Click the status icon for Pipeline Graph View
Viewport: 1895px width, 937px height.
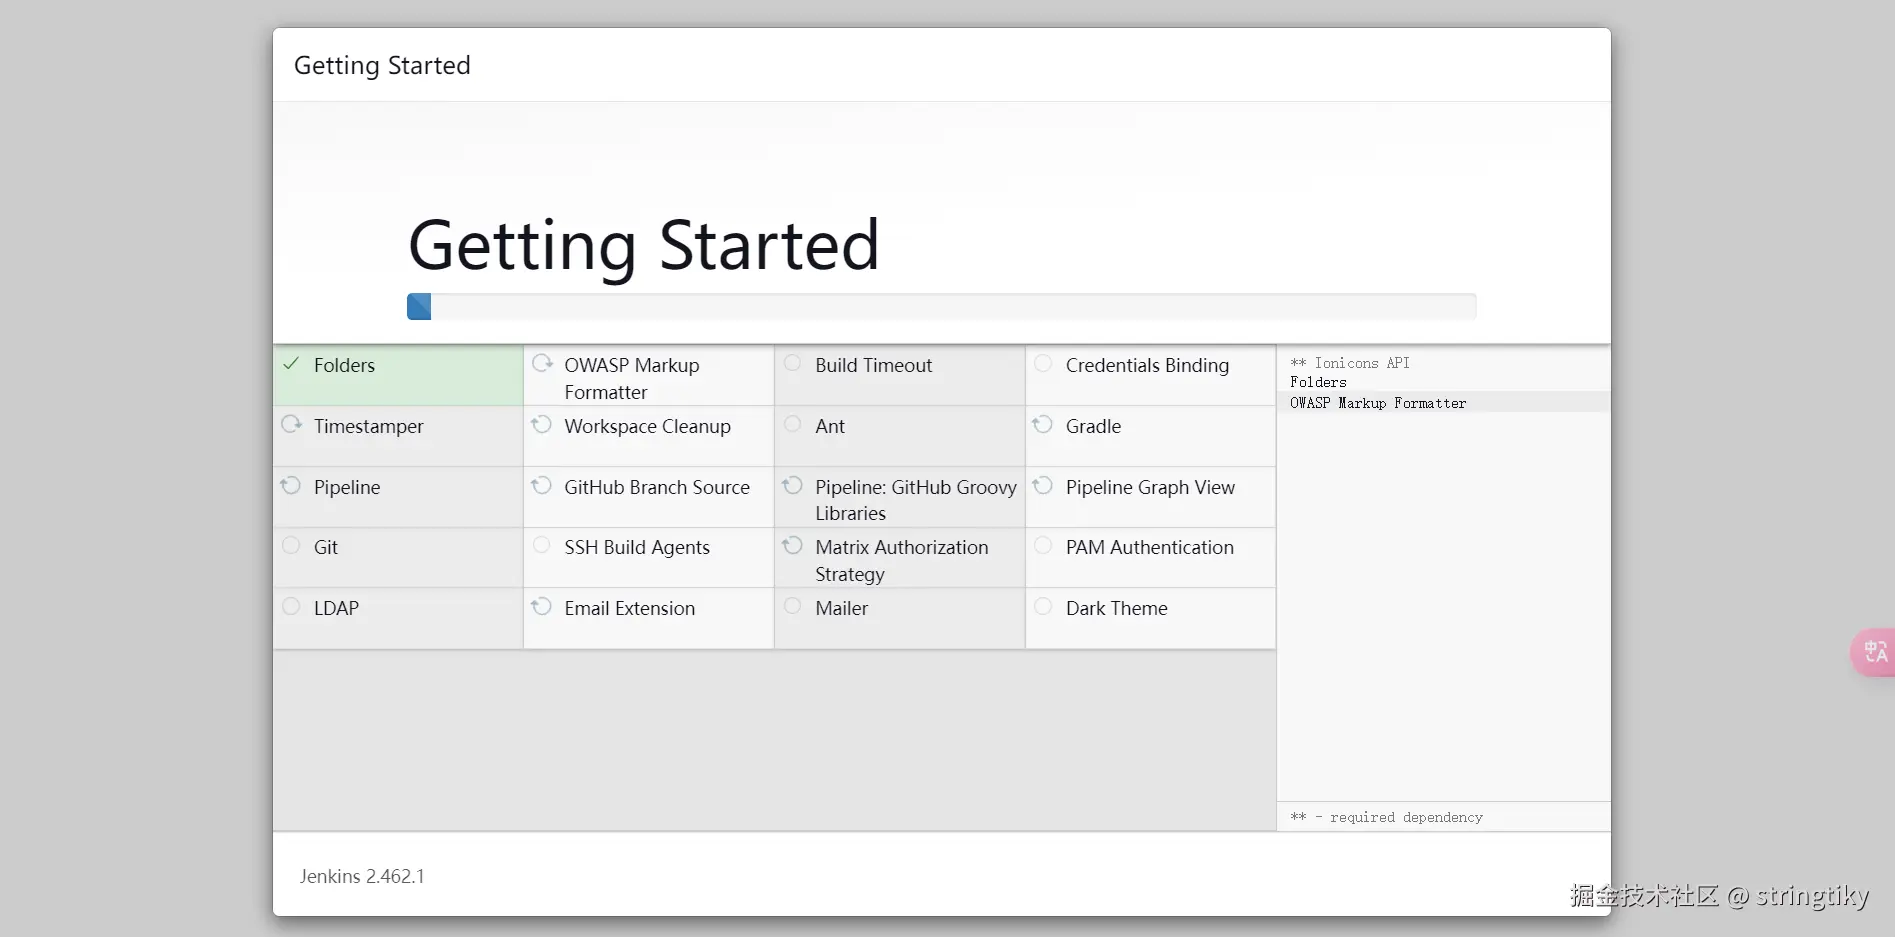(1042, 485)
